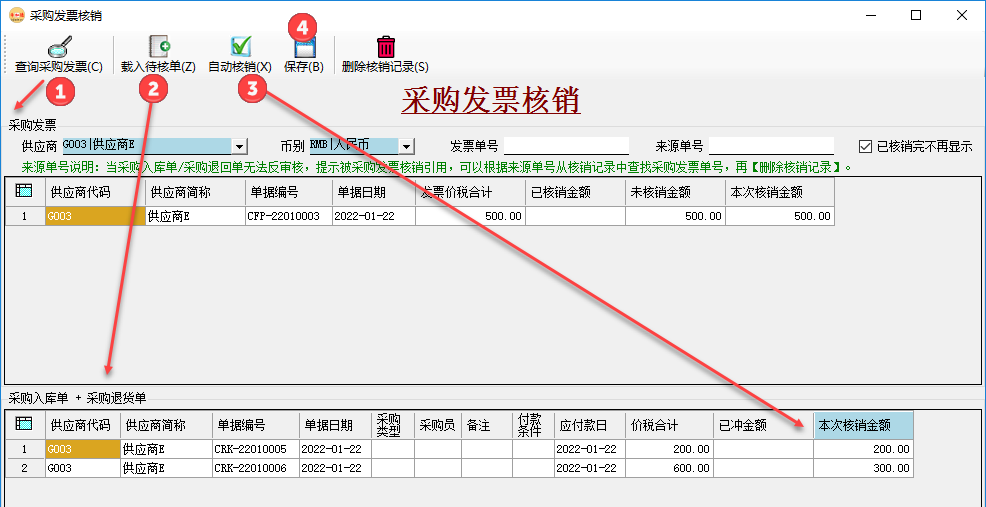This screenshot has width=986, height=507.
Task: Click the 删除核销记录 trash can icon
Action: tap(385, 47)
